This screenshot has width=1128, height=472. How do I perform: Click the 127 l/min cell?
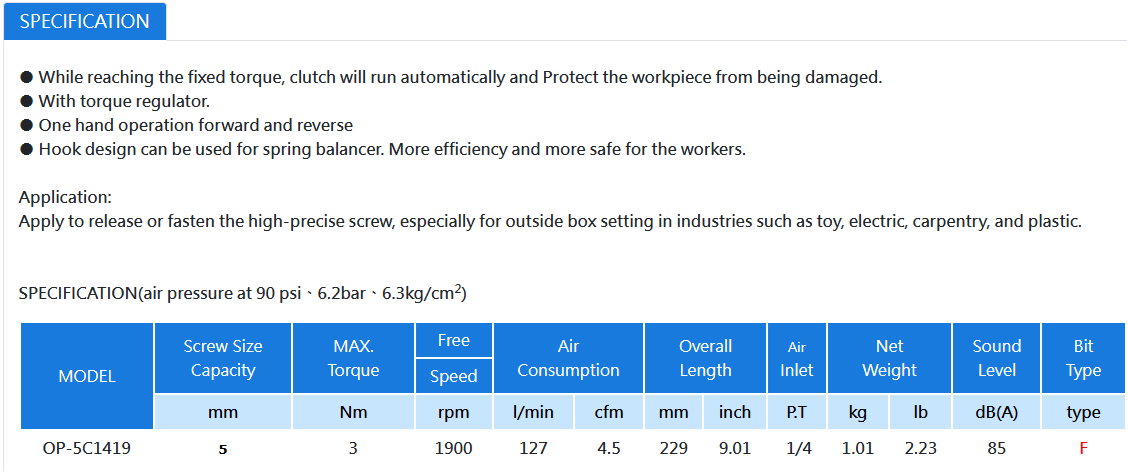(533, 449)
